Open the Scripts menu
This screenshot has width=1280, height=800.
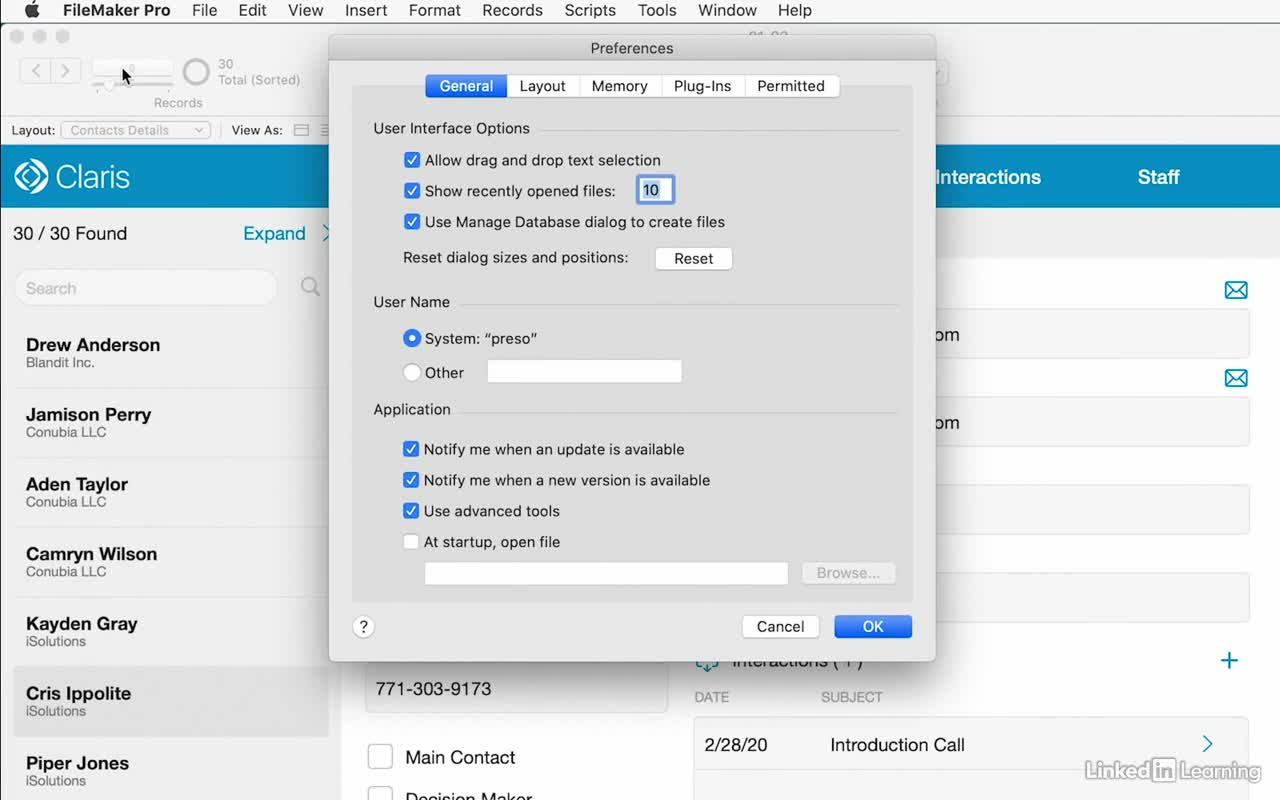point(590,10)
